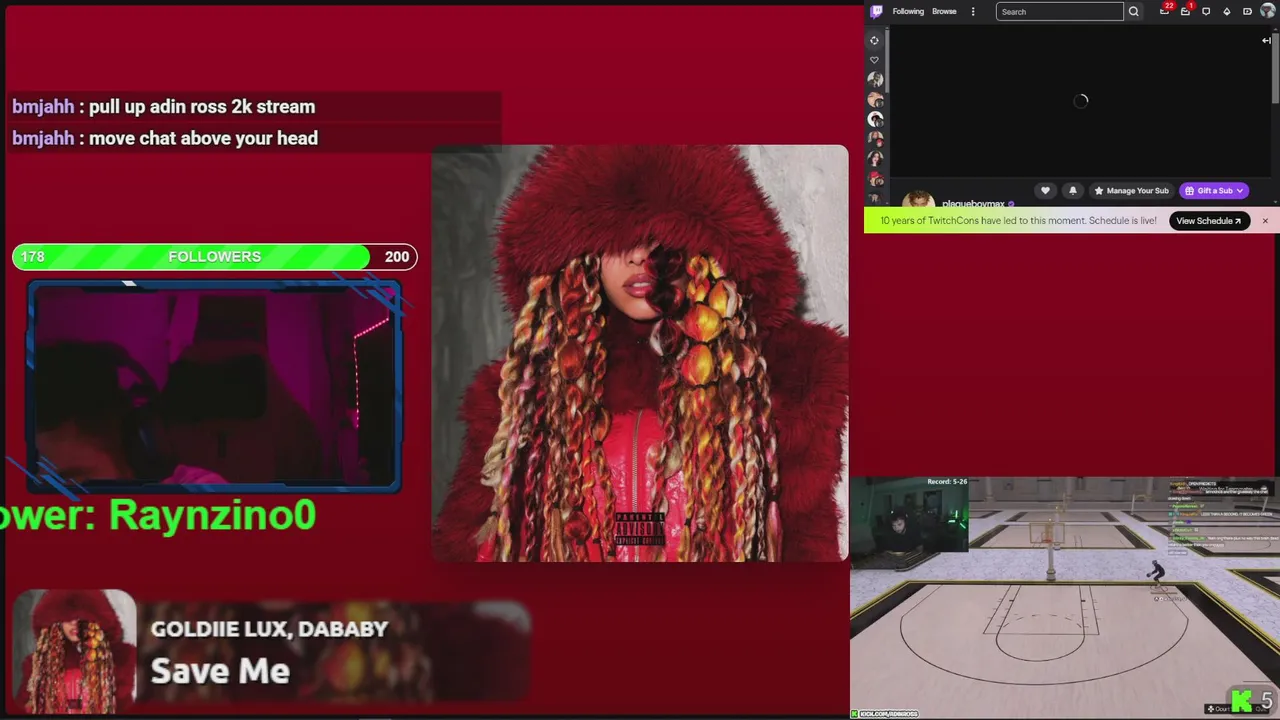Open notifications with the 22 badge

pyautogui.click(x=1165, y=10)
